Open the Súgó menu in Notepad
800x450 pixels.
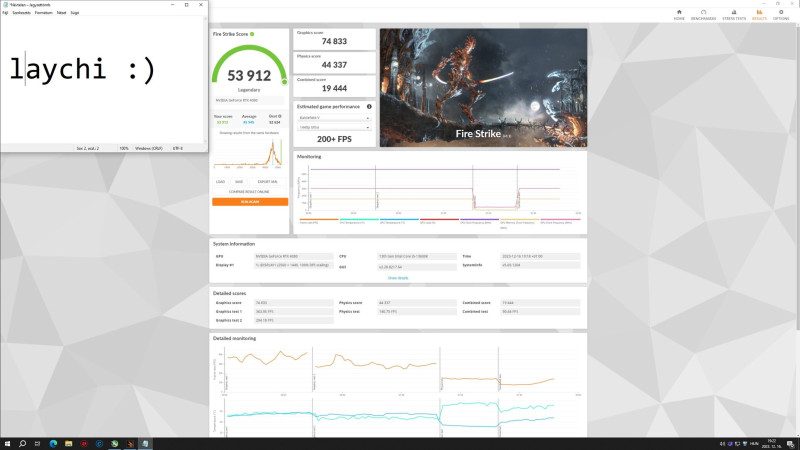pos(74,13)
